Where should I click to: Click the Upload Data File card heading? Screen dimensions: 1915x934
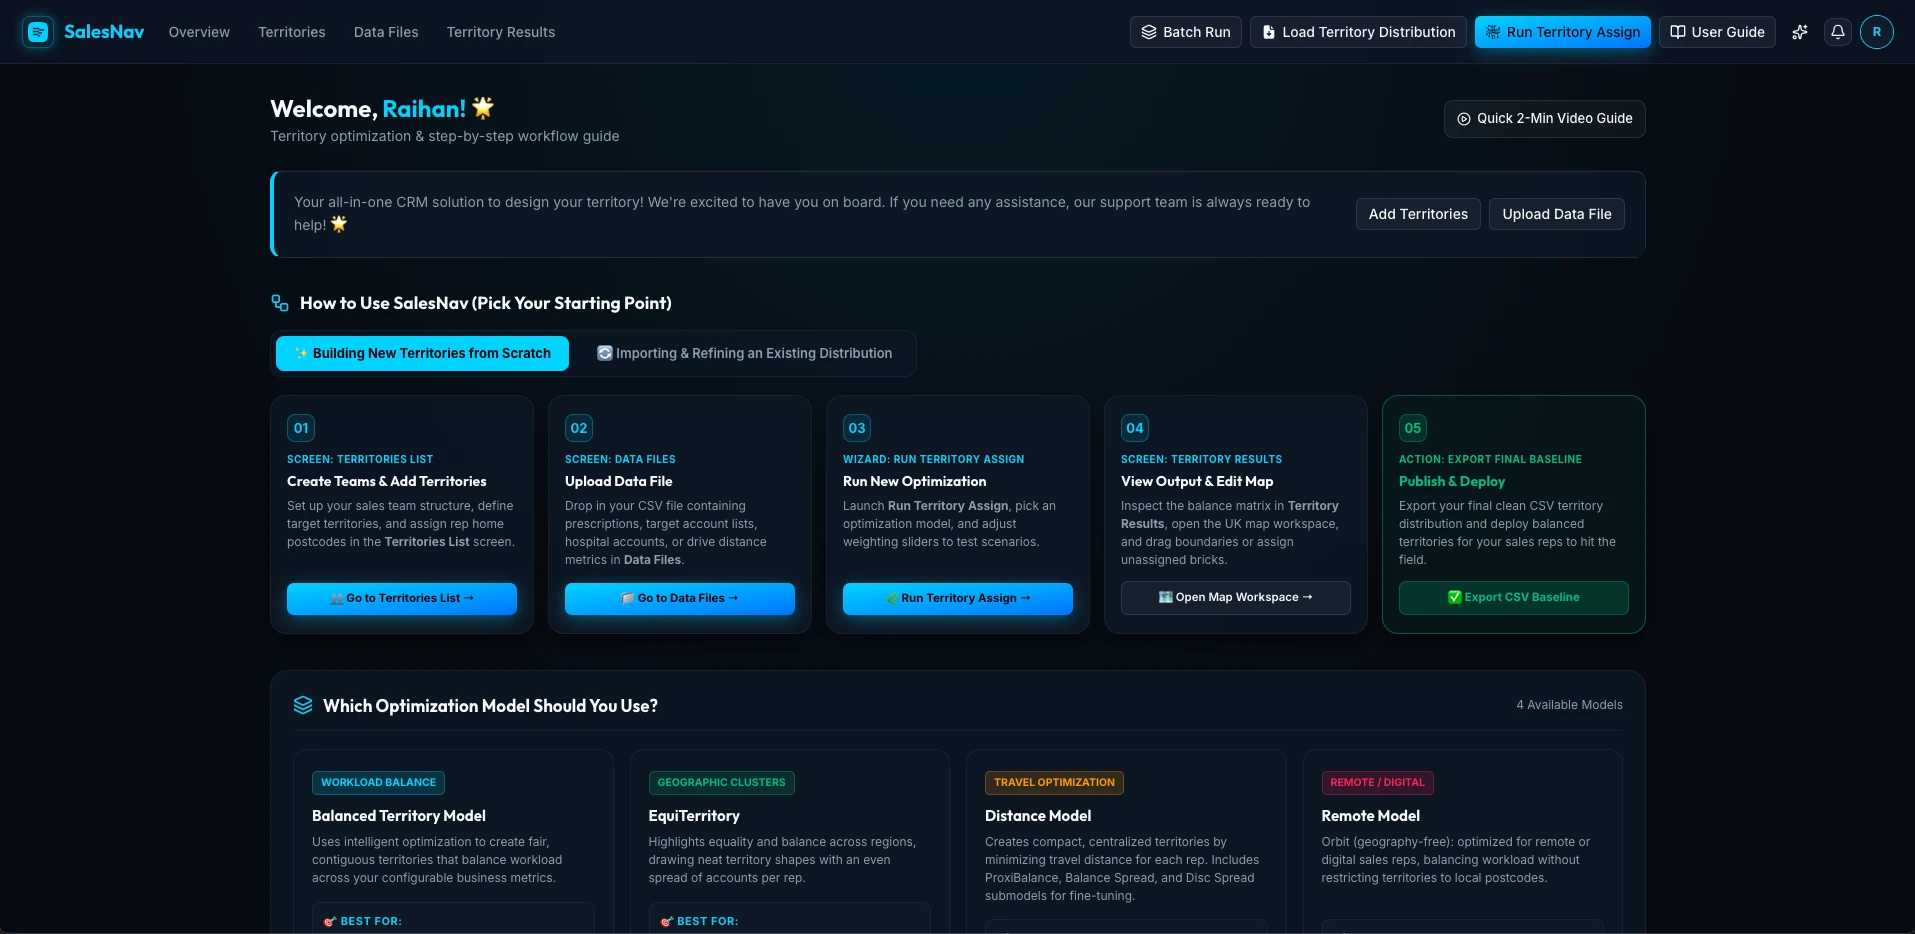(x=619, y=481)
